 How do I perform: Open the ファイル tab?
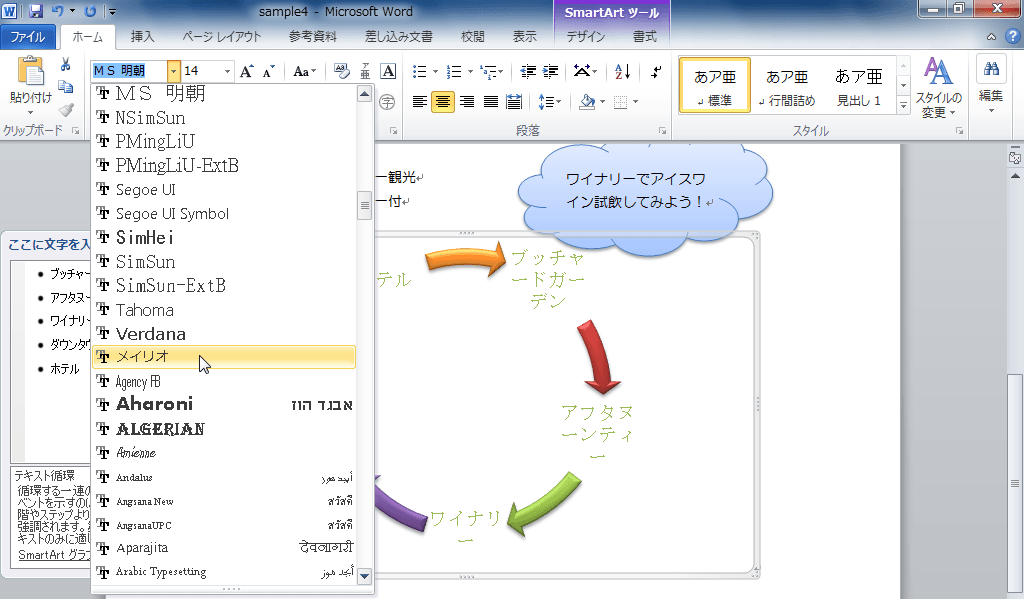point(27,37)
